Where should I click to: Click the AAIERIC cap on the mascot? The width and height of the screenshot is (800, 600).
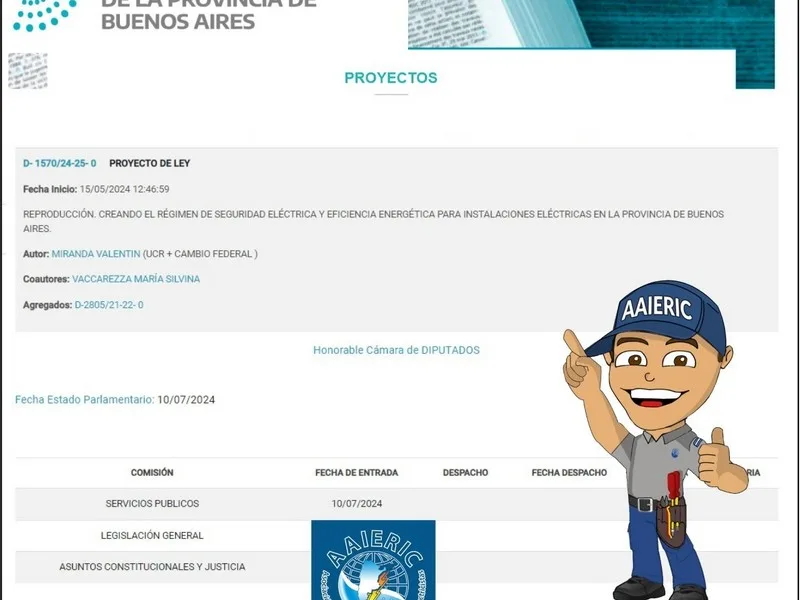658,316
